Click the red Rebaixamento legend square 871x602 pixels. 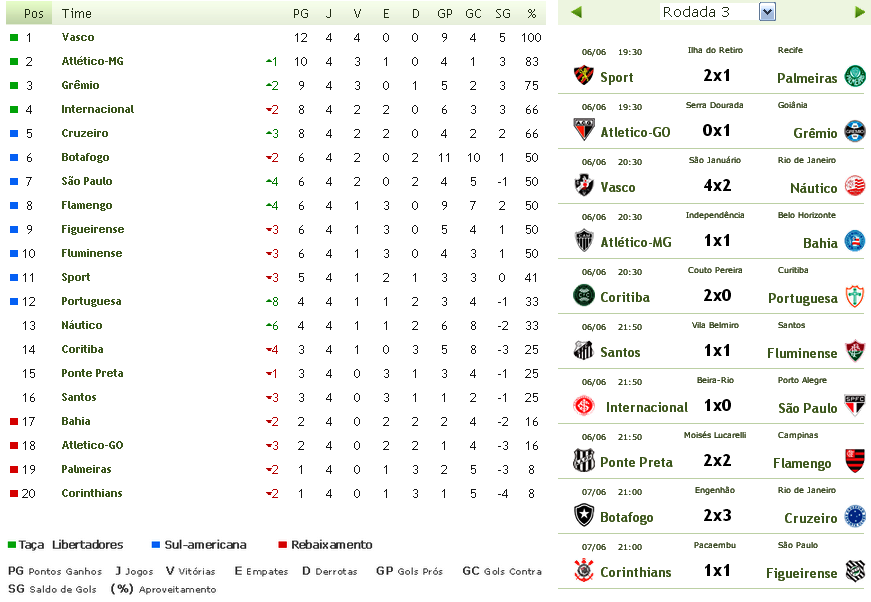pyautogui.click(x=283, y=545)
